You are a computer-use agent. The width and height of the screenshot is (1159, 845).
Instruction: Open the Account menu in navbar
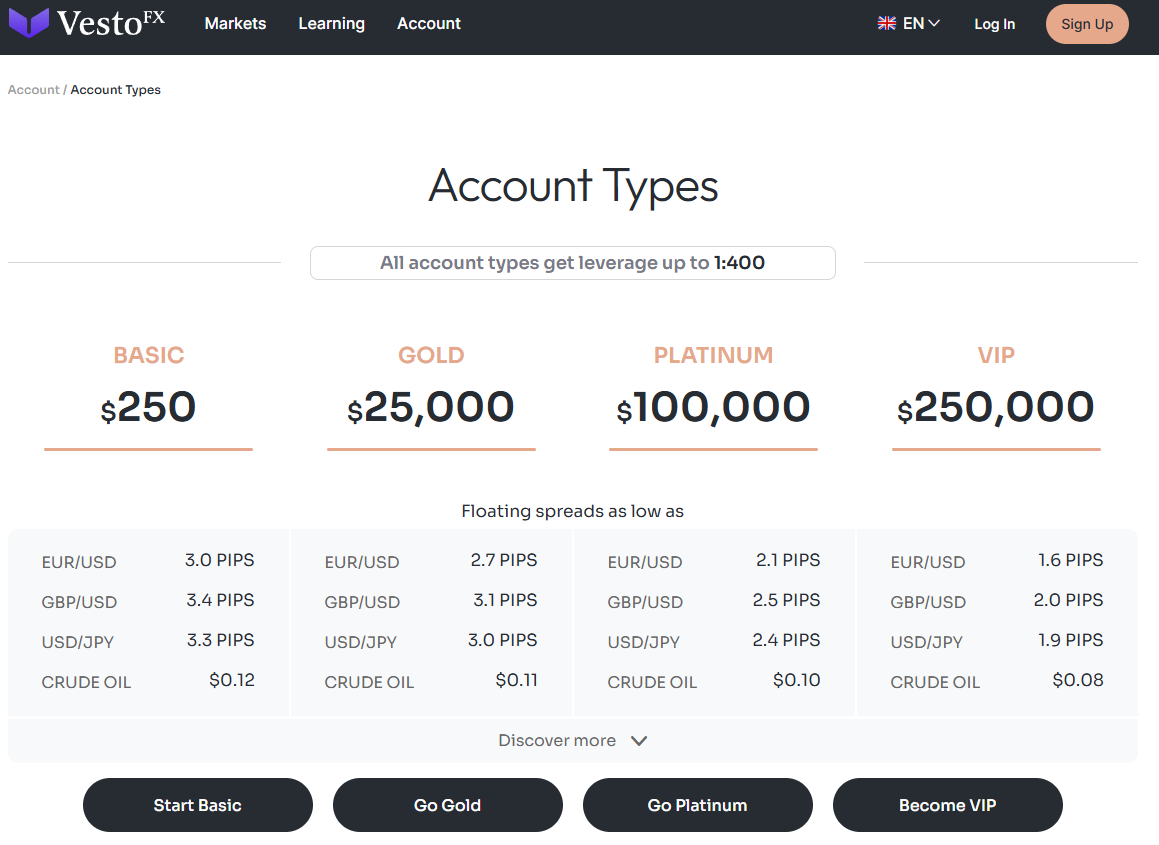[x=429, y=24]
